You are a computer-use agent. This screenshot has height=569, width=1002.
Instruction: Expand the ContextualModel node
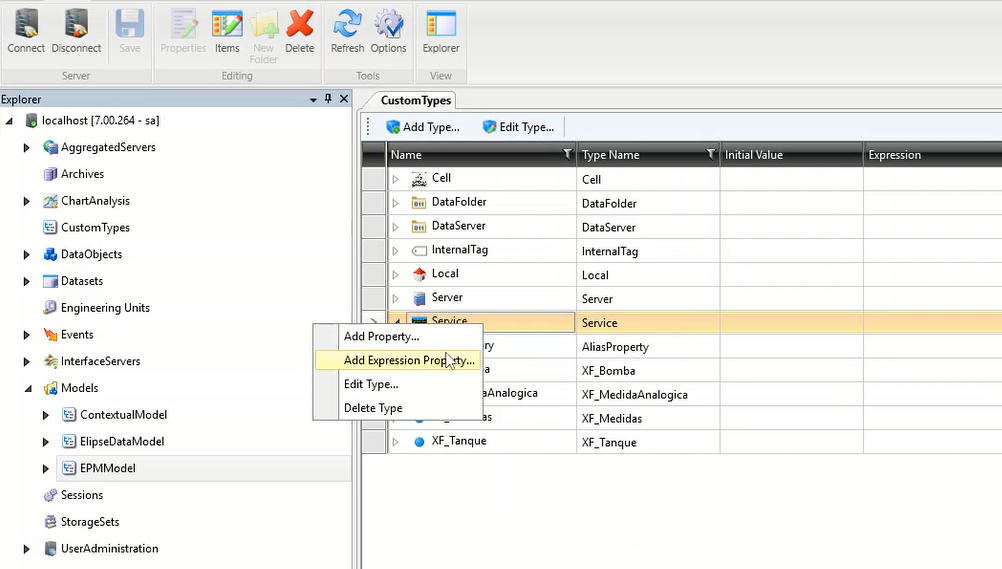click(x=45, y=415)
